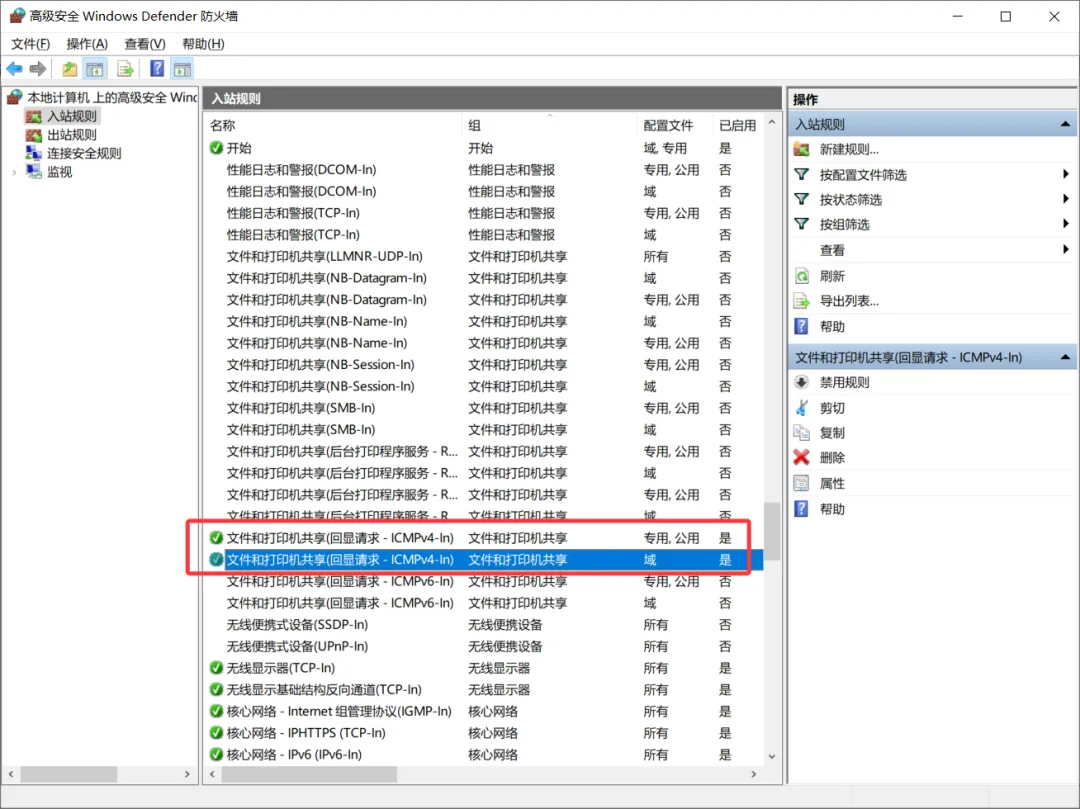Open the 文件(F) menu
Image resolution: width=1080 pixels, height=809 pixels.
[x=31, y=44]
